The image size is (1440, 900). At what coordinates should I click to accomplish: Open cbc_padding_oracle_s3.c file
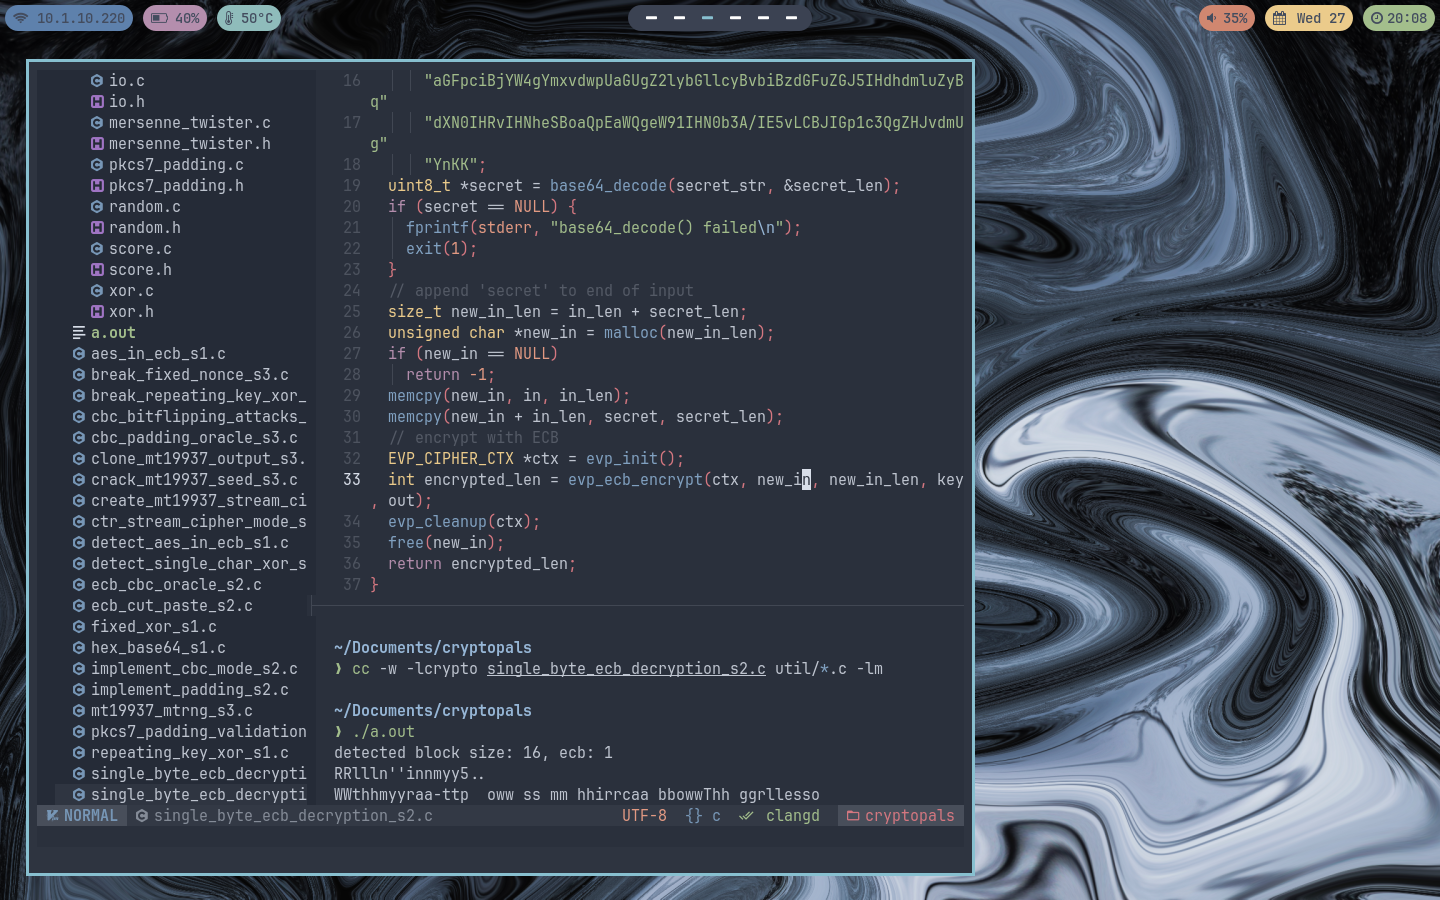point(194,437)
